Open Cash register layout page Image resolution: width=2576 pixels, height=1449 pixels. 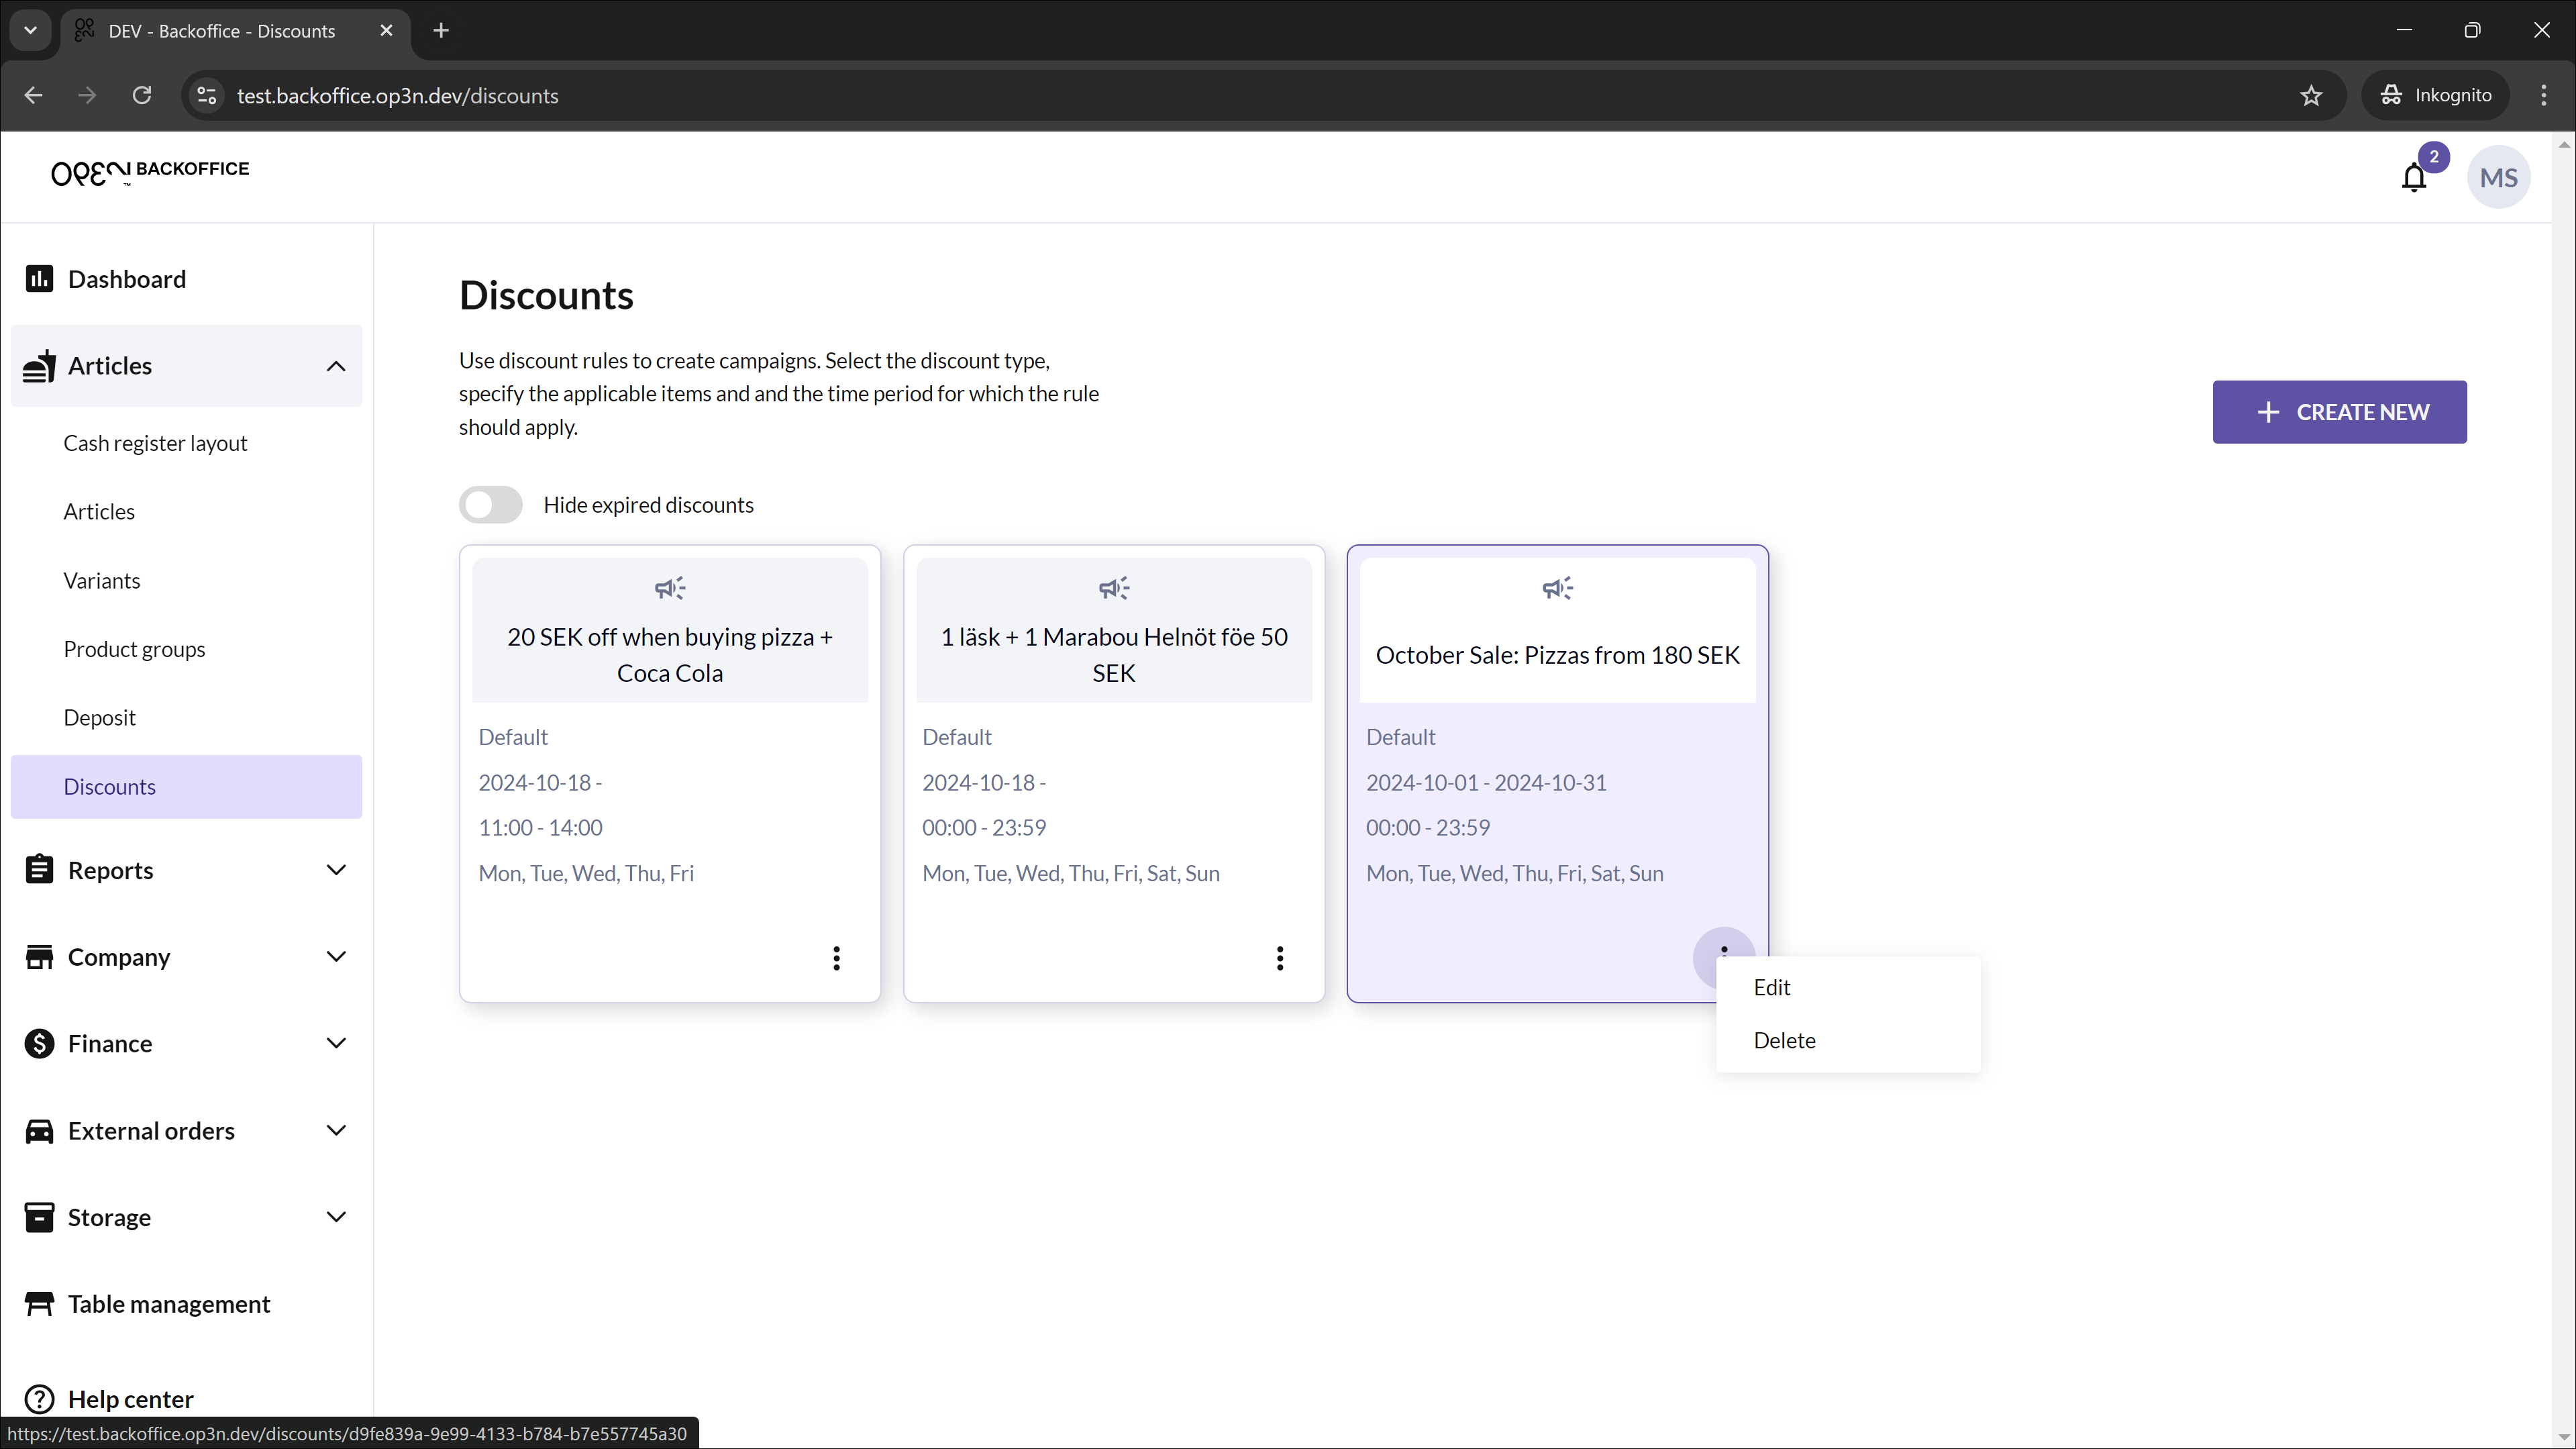coord(155,443)
